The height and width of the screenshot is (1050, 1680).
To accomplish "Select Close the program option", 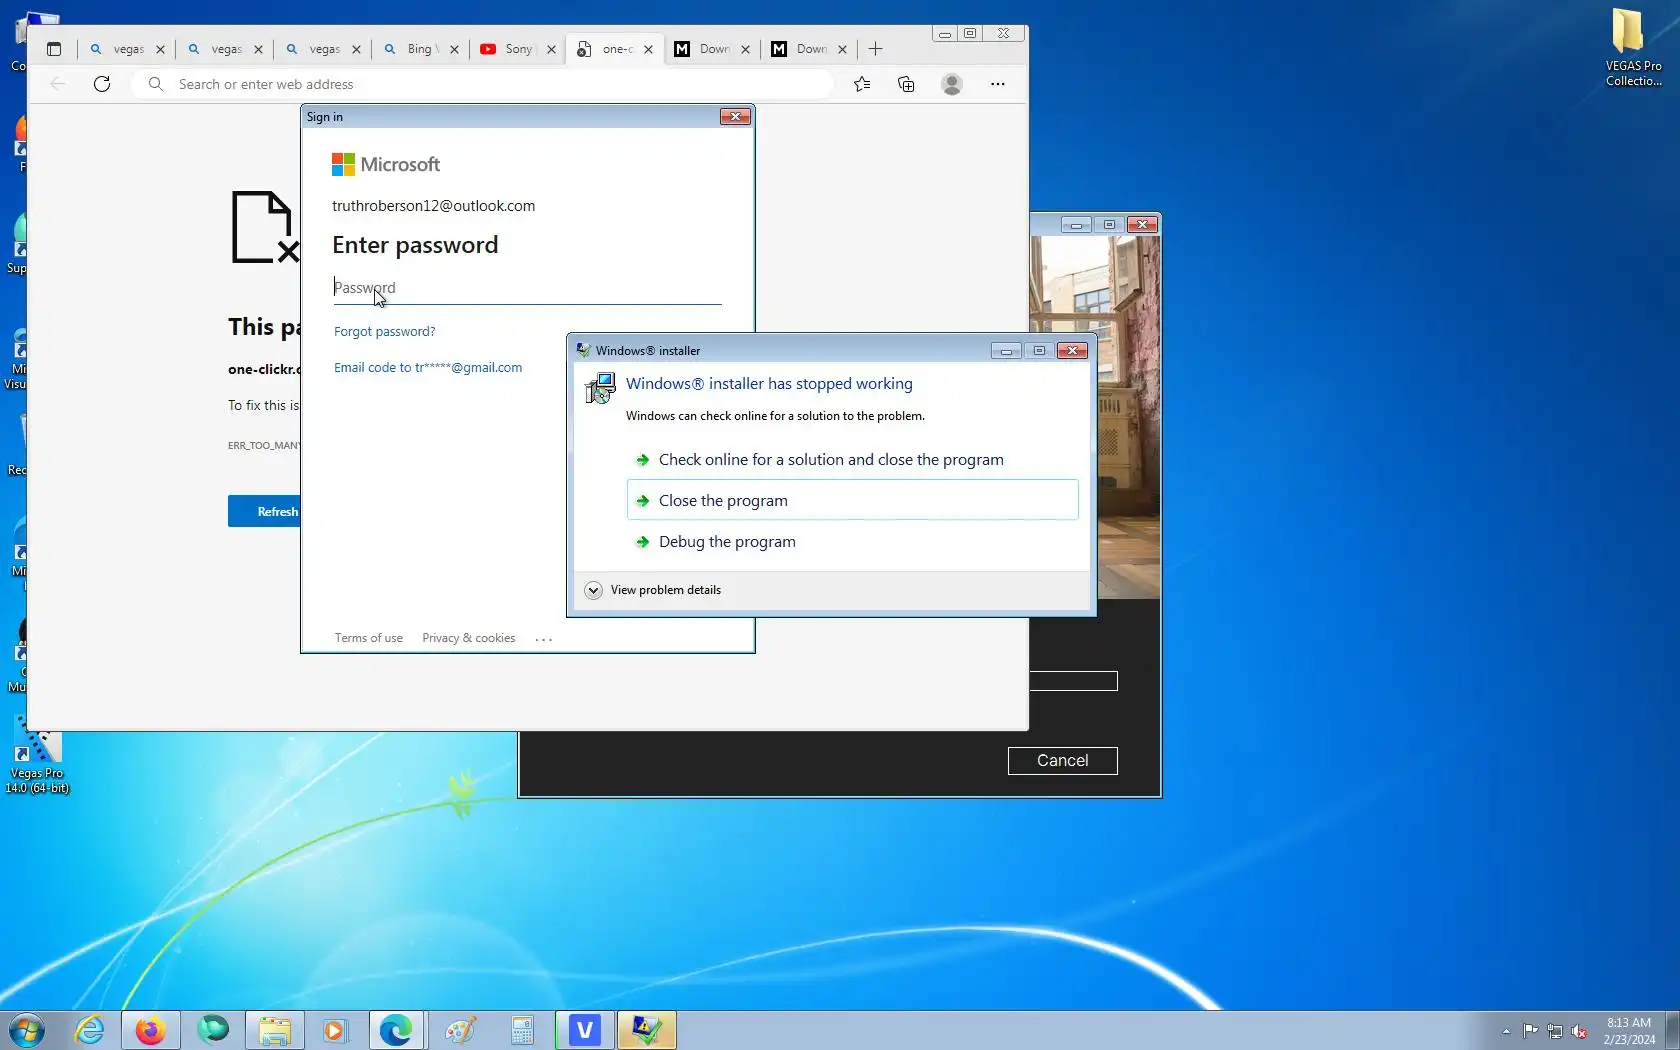I will [852, 500].
